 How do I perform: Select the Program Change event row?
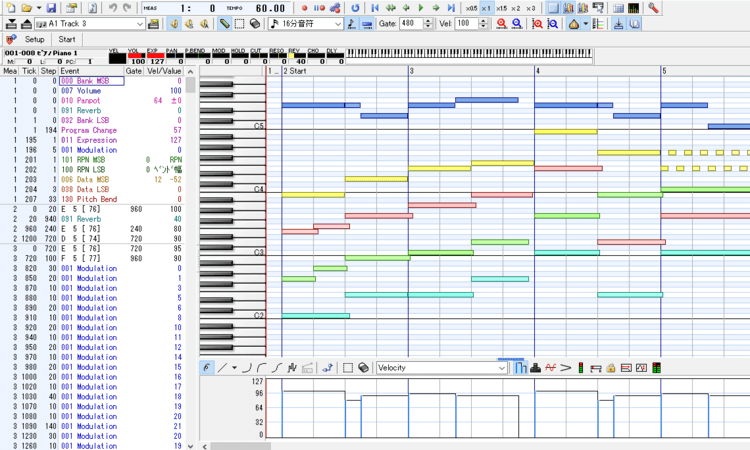(x=89, y=130)
